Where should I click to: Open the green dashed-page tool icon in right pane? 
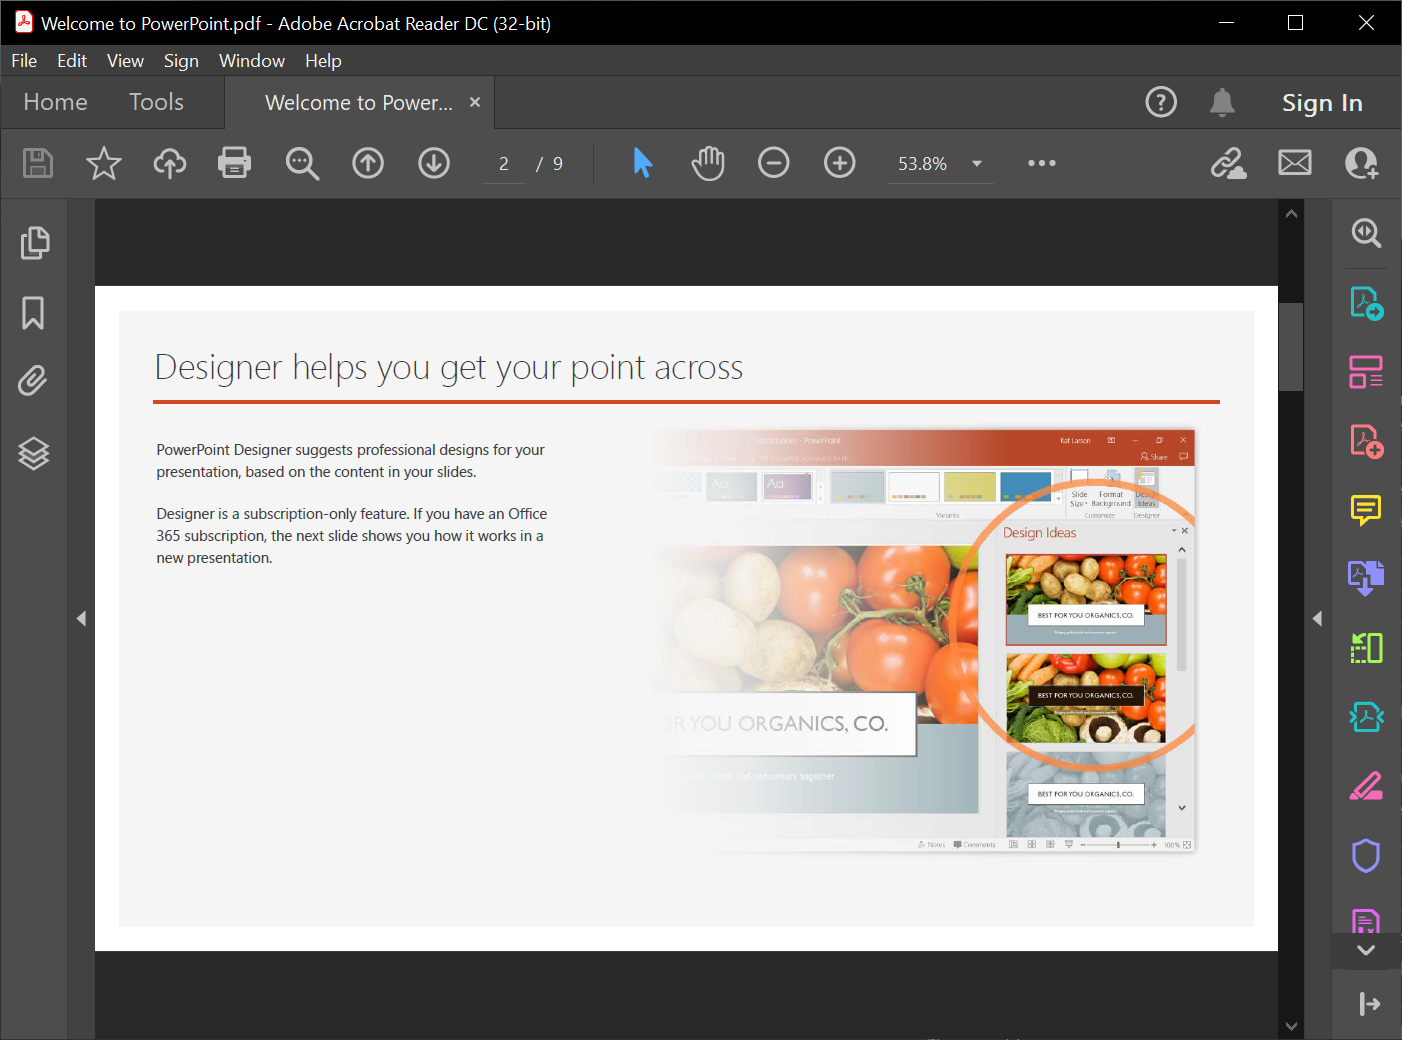[x=1366, y=648]
